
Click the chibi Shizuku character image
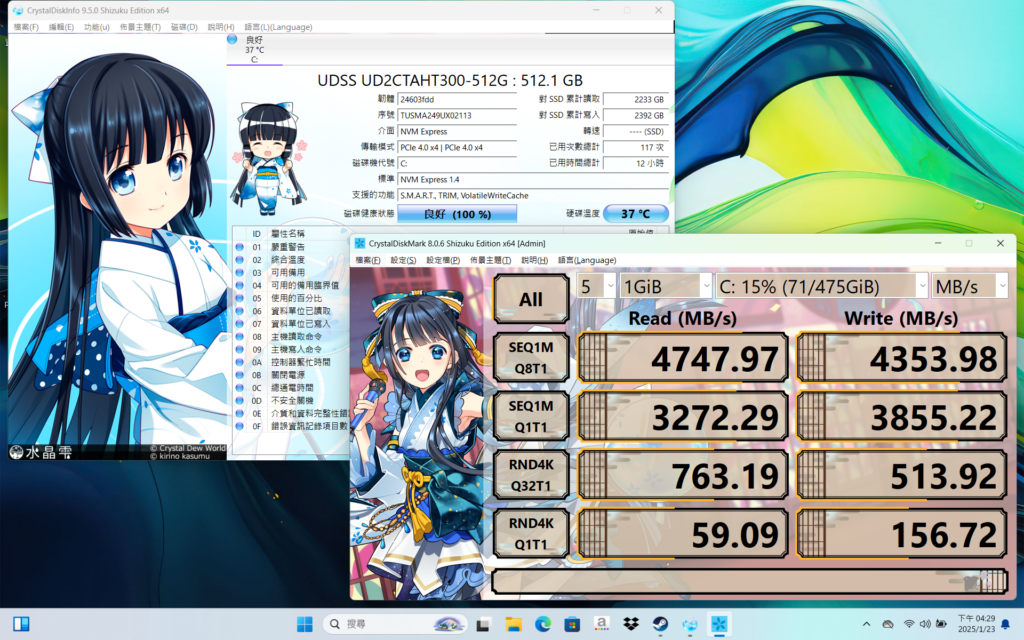pos(268,158)
